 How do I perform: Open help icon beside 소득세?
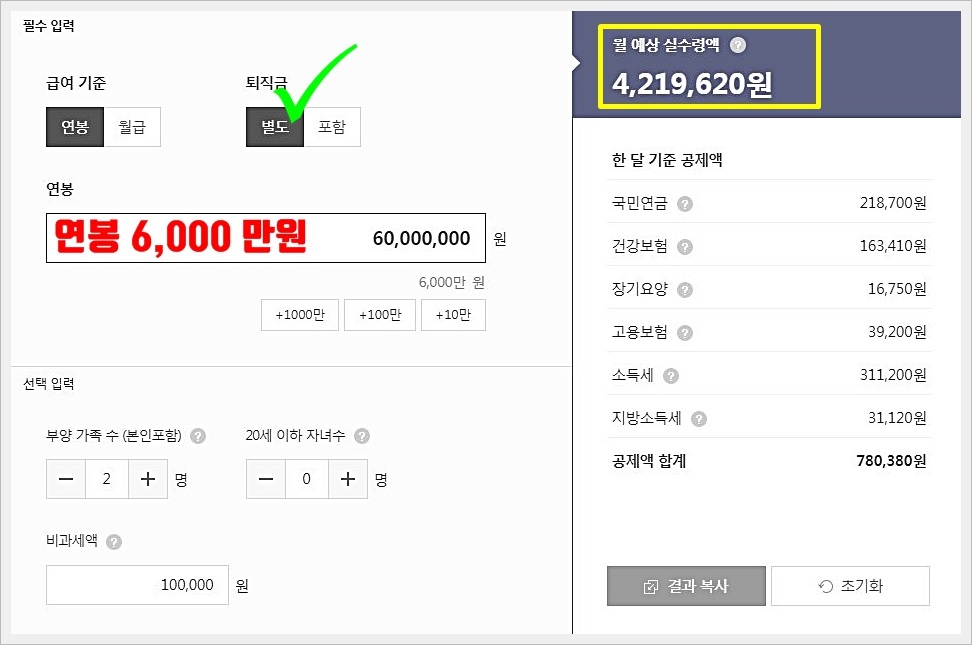[671, 376]
